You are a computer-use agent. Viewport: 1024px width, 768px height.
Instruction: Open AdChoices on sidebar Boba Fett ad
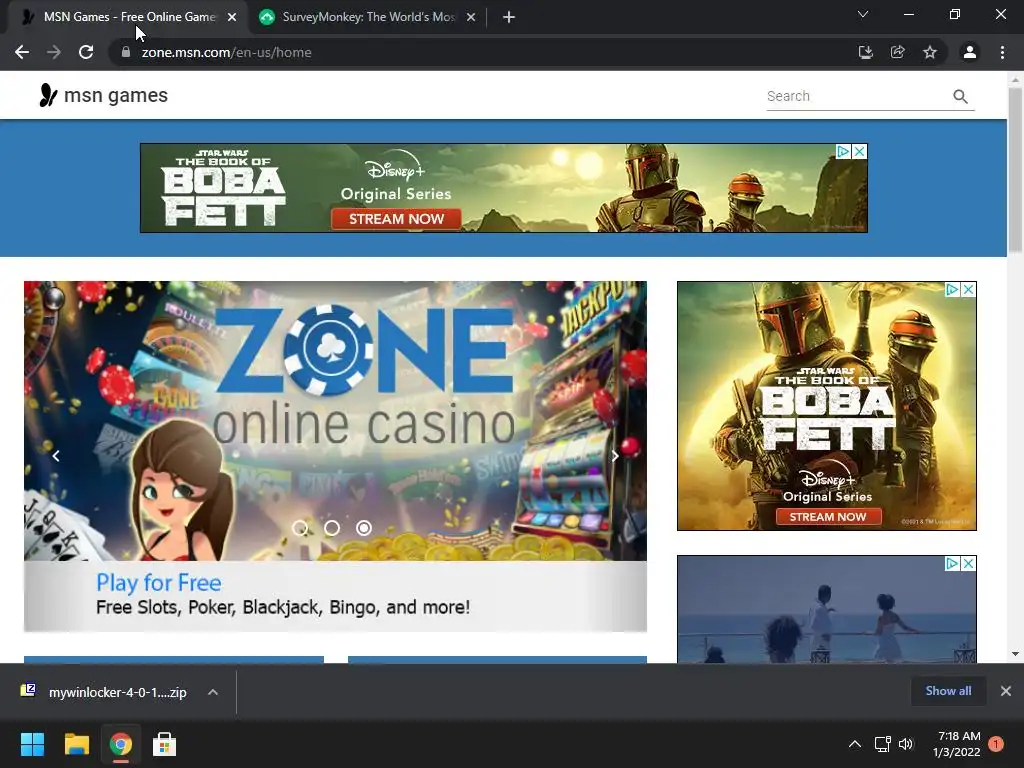pyautogui.click(x=953, y=289)
